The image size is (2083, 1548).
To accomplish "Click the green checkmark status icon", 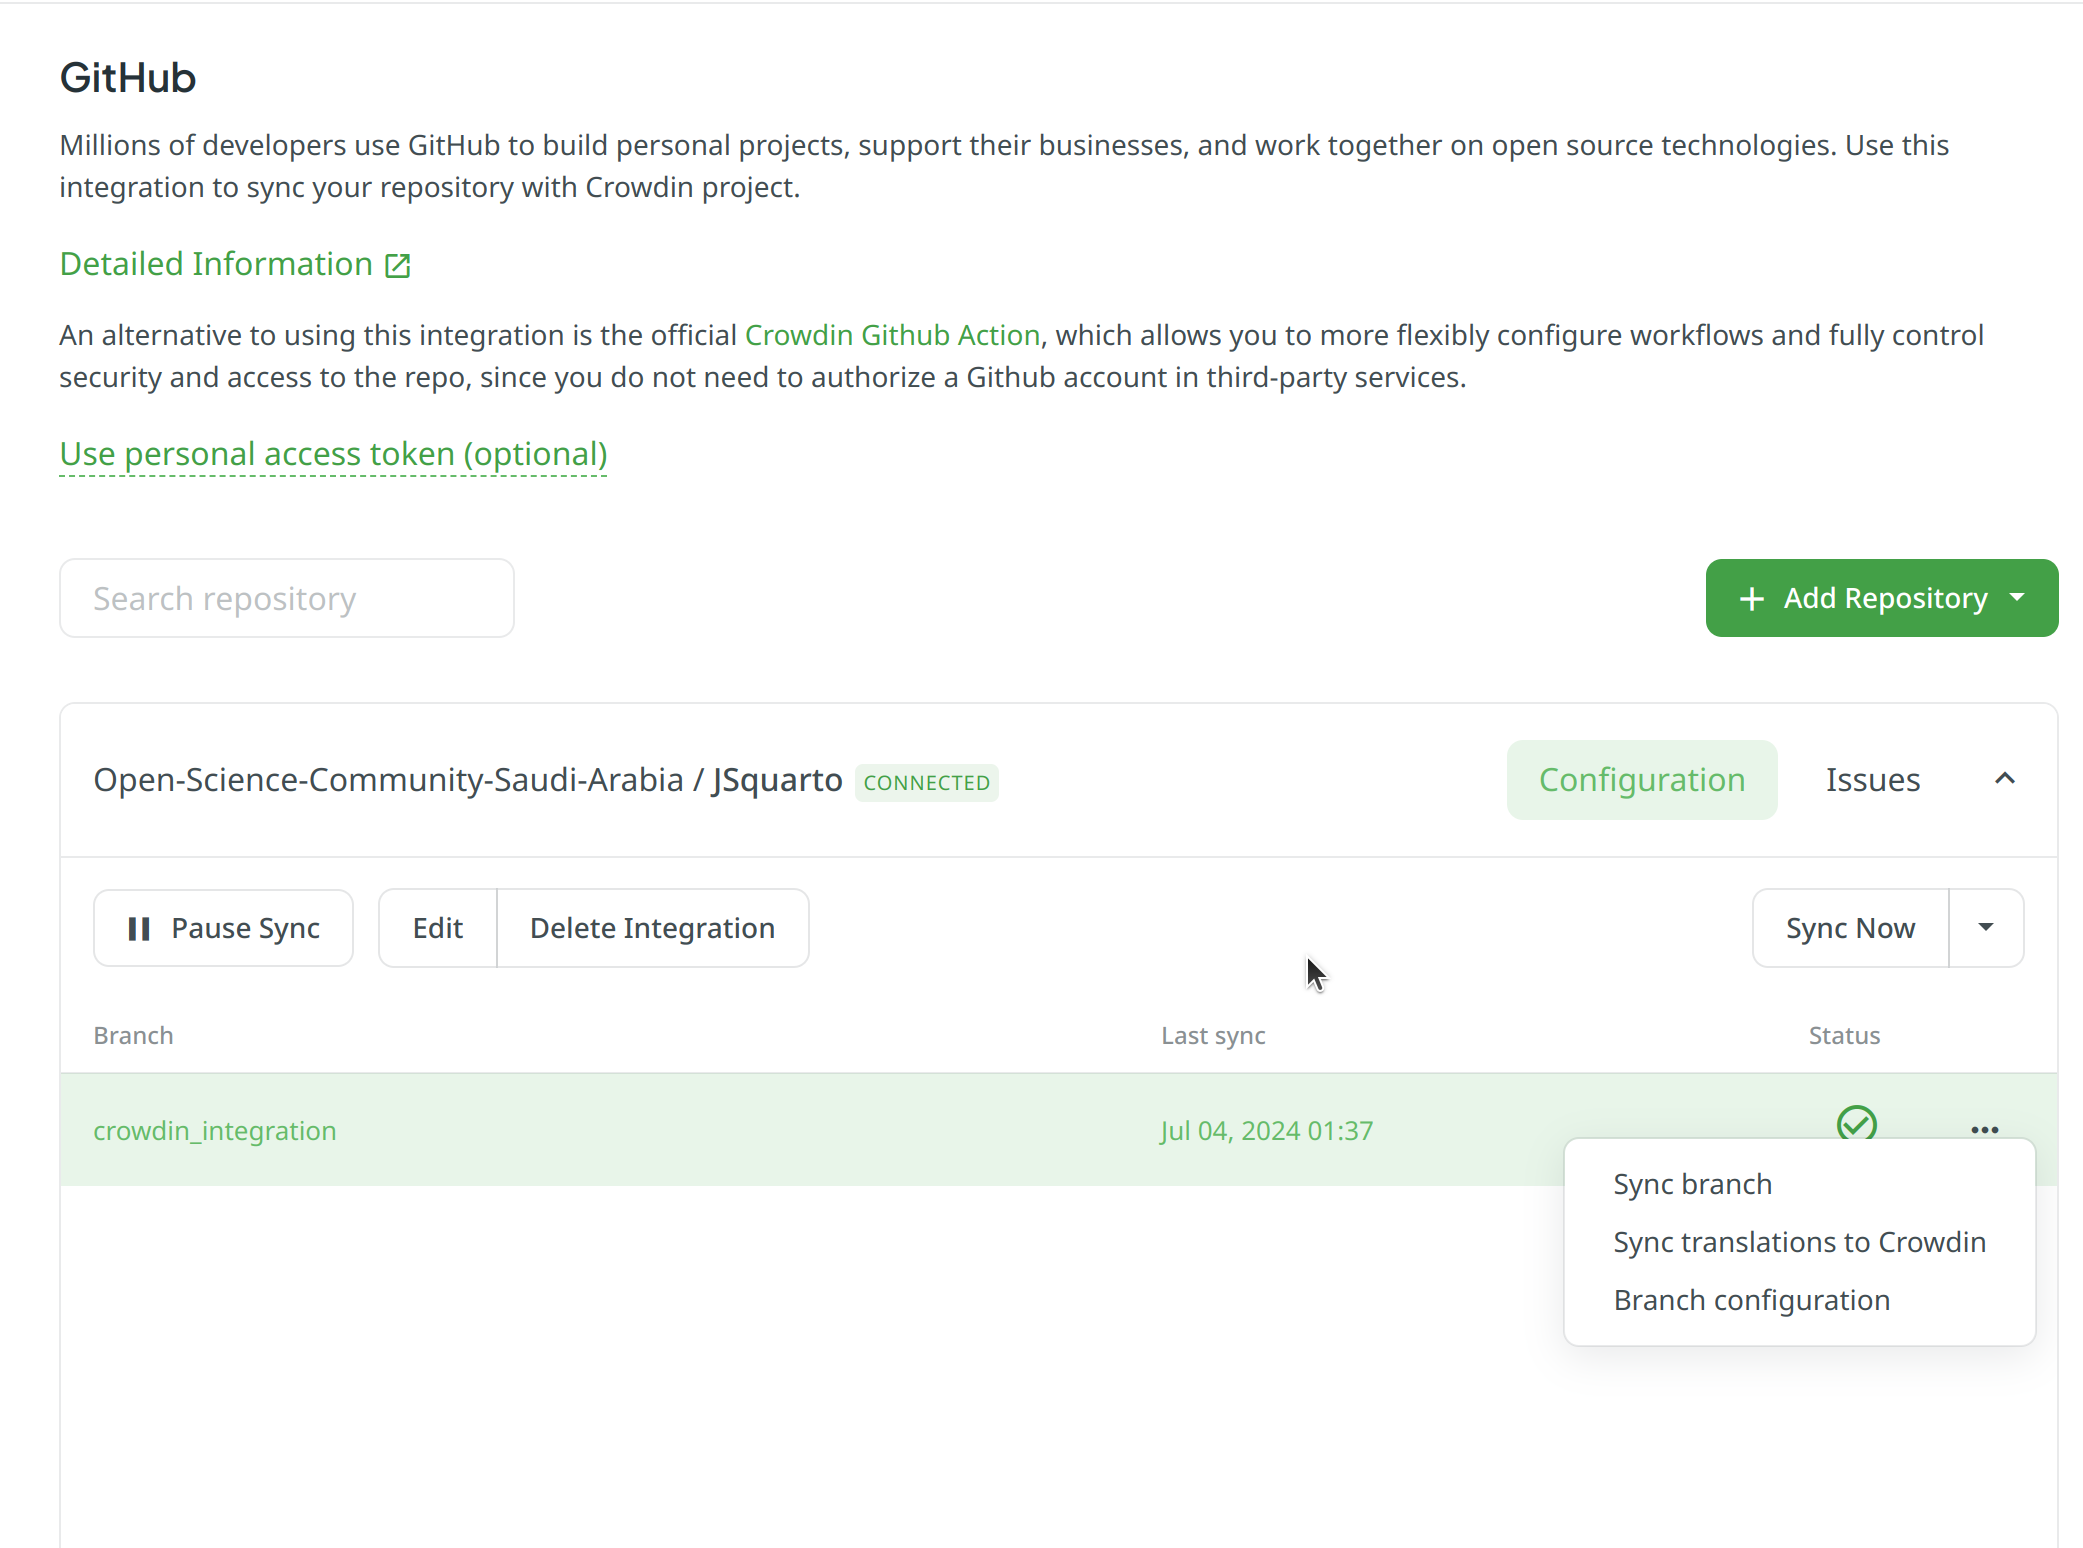I will tap(1856, 1124).
